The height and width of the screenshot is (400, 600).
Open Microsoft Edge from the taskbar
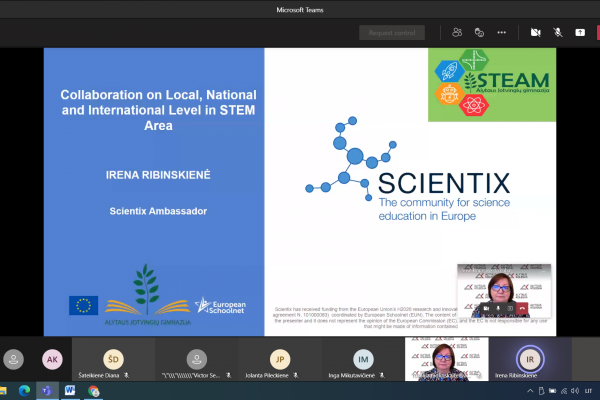pyautogui.click(x=24, y=391)
